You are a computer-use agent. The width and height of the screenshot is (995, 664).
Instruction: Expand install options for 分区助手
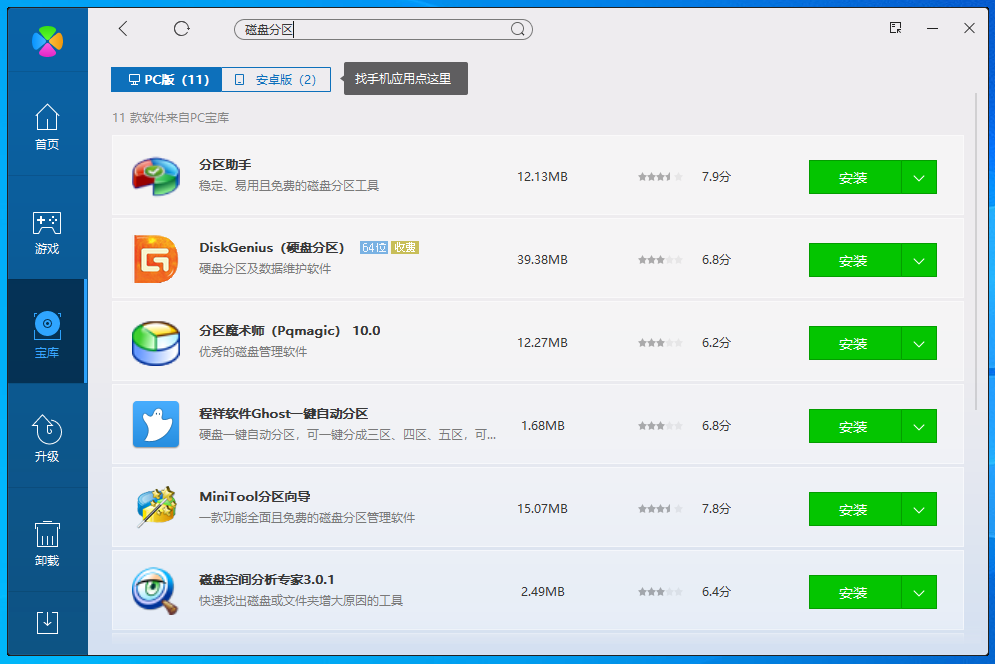[x=919, y=177]
